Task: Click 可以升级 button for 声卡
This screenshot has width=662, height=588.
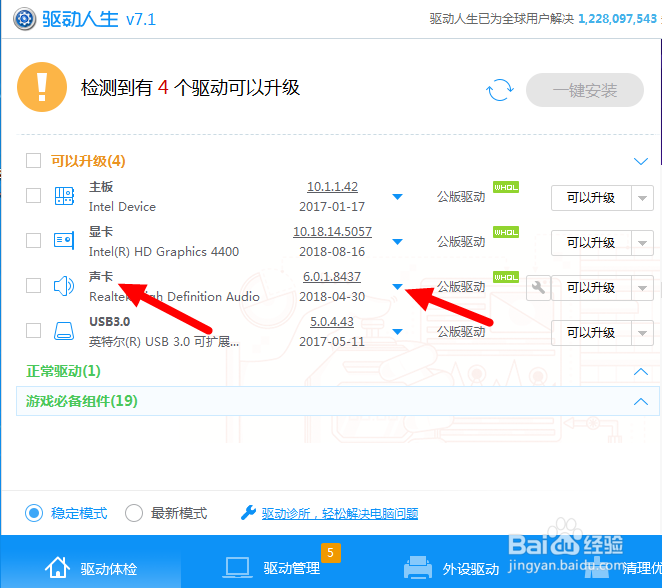Action: (x=591, y=288)
